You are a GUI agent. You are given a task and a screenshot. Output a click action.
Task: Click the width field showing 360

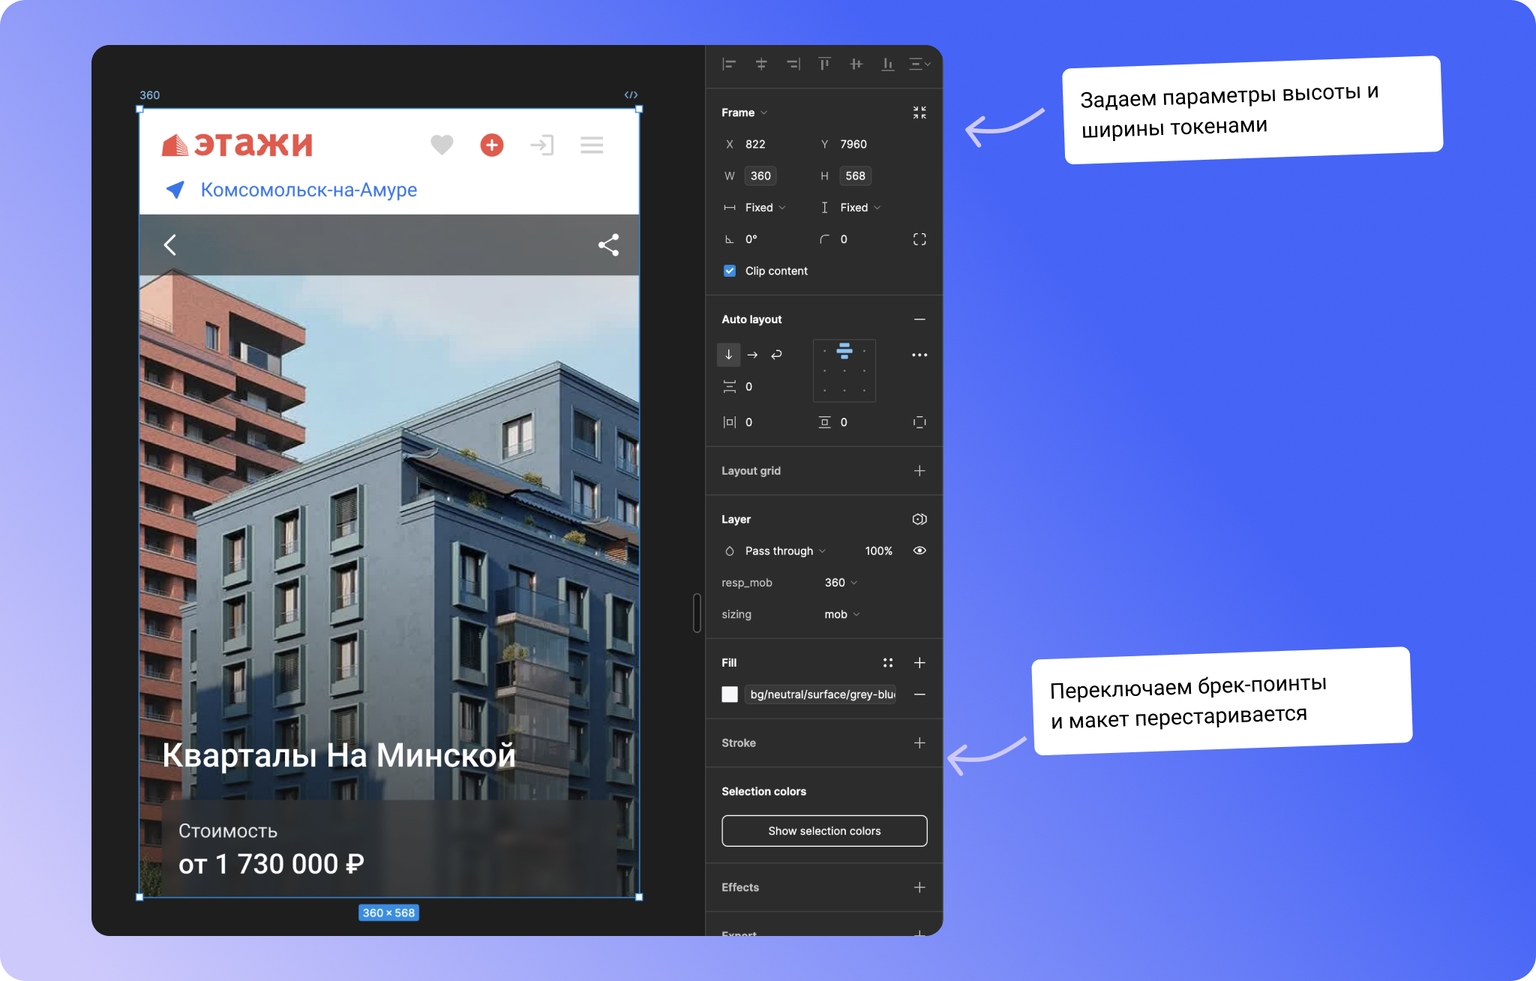point(761,176)
